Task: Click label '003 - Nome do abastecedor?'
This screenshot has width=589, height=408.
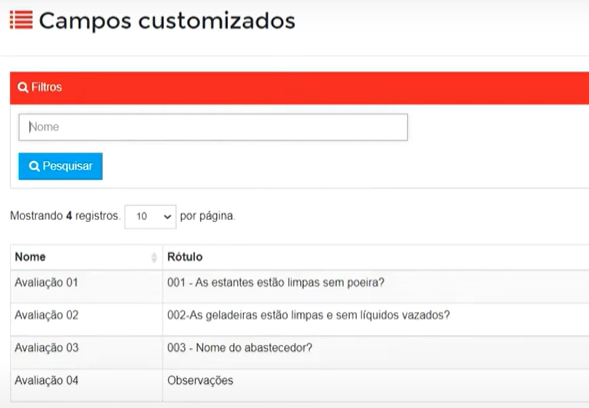Action: 240,348
